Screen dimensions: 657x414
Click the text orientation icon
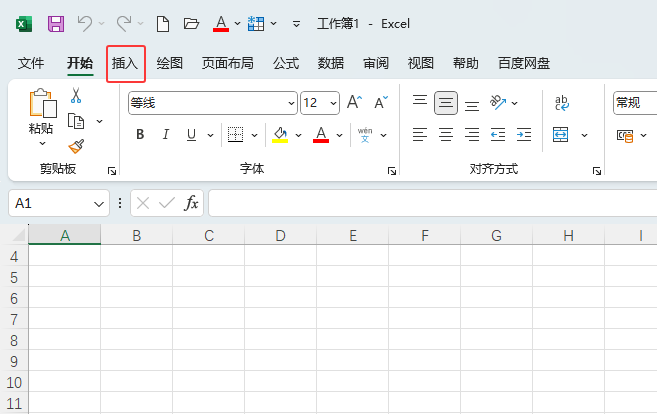[498, 102]
